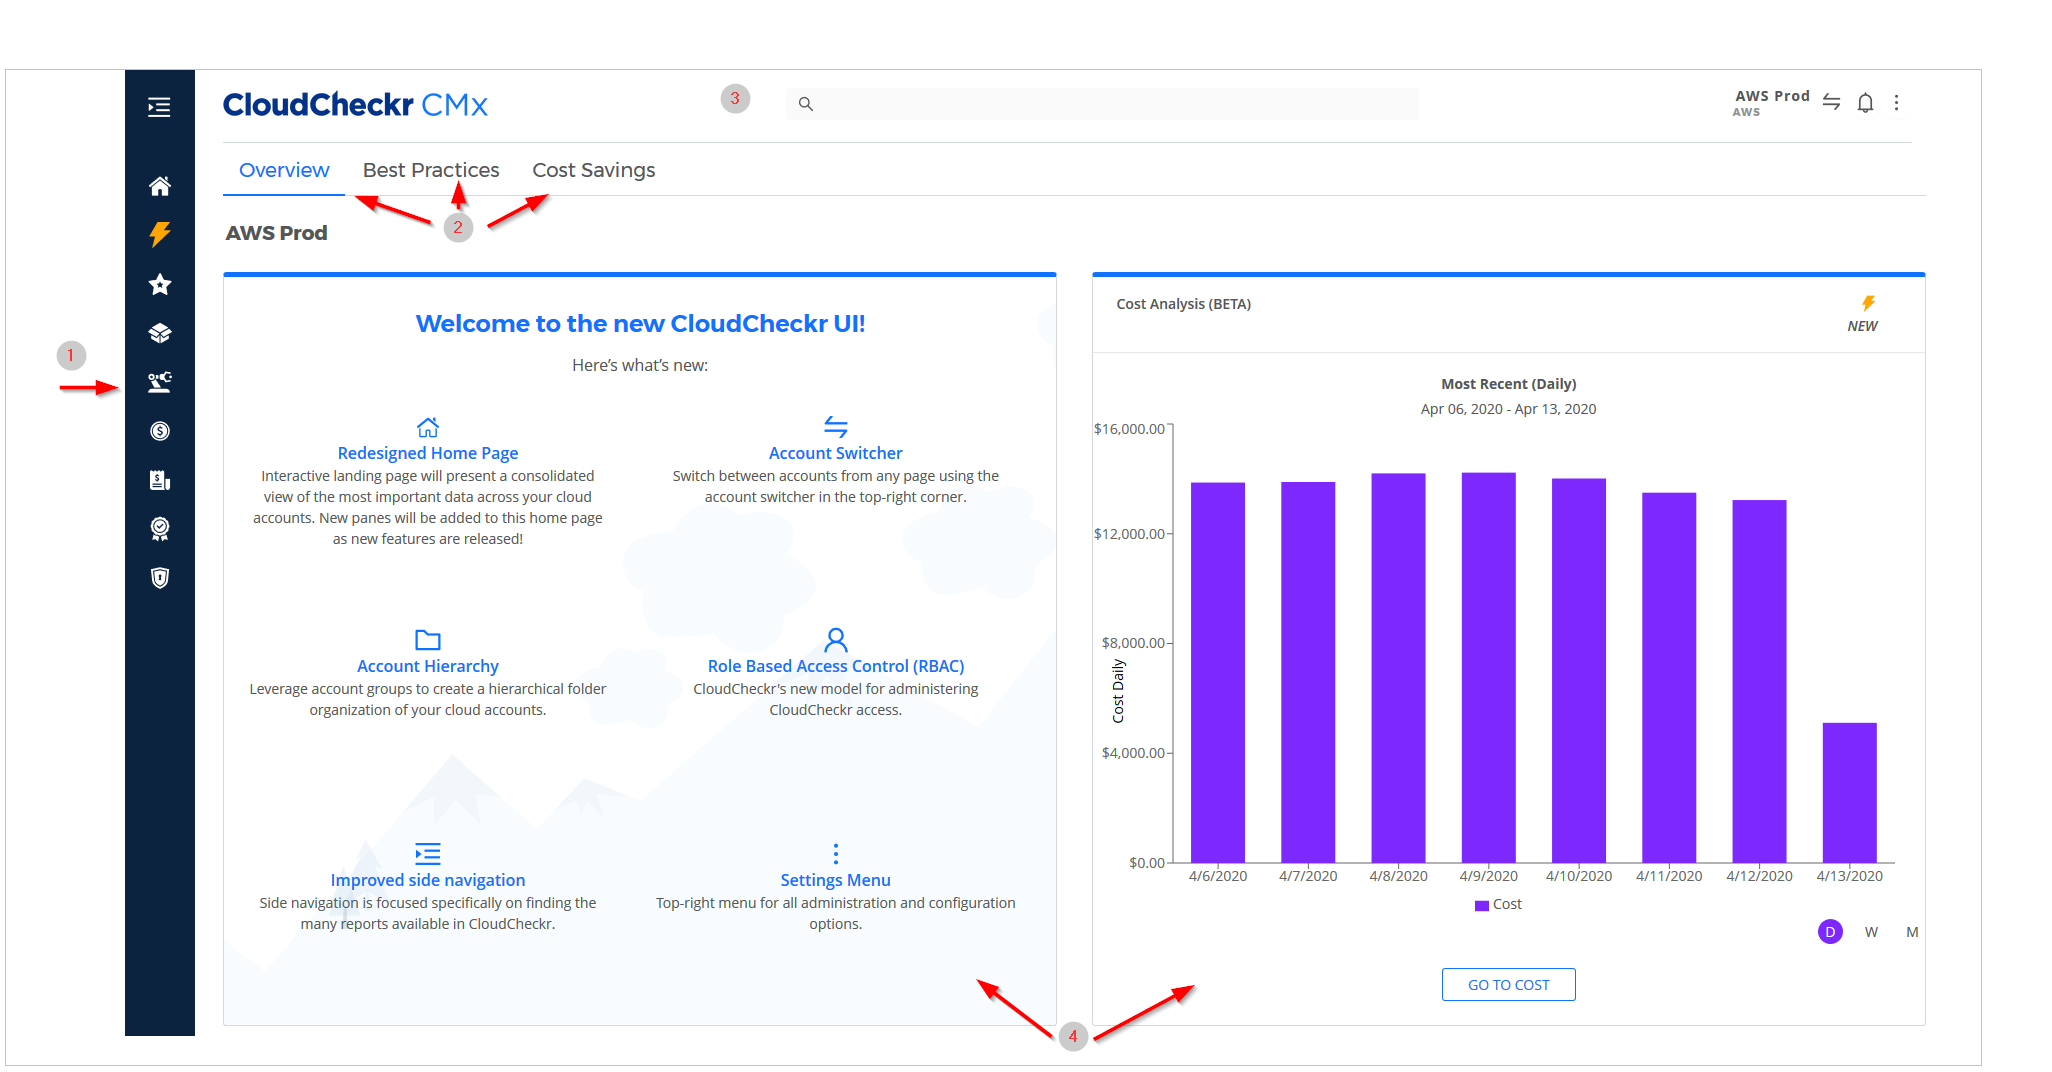
Task: Open the Account Switcher link
Action: (x=836, y=453)
